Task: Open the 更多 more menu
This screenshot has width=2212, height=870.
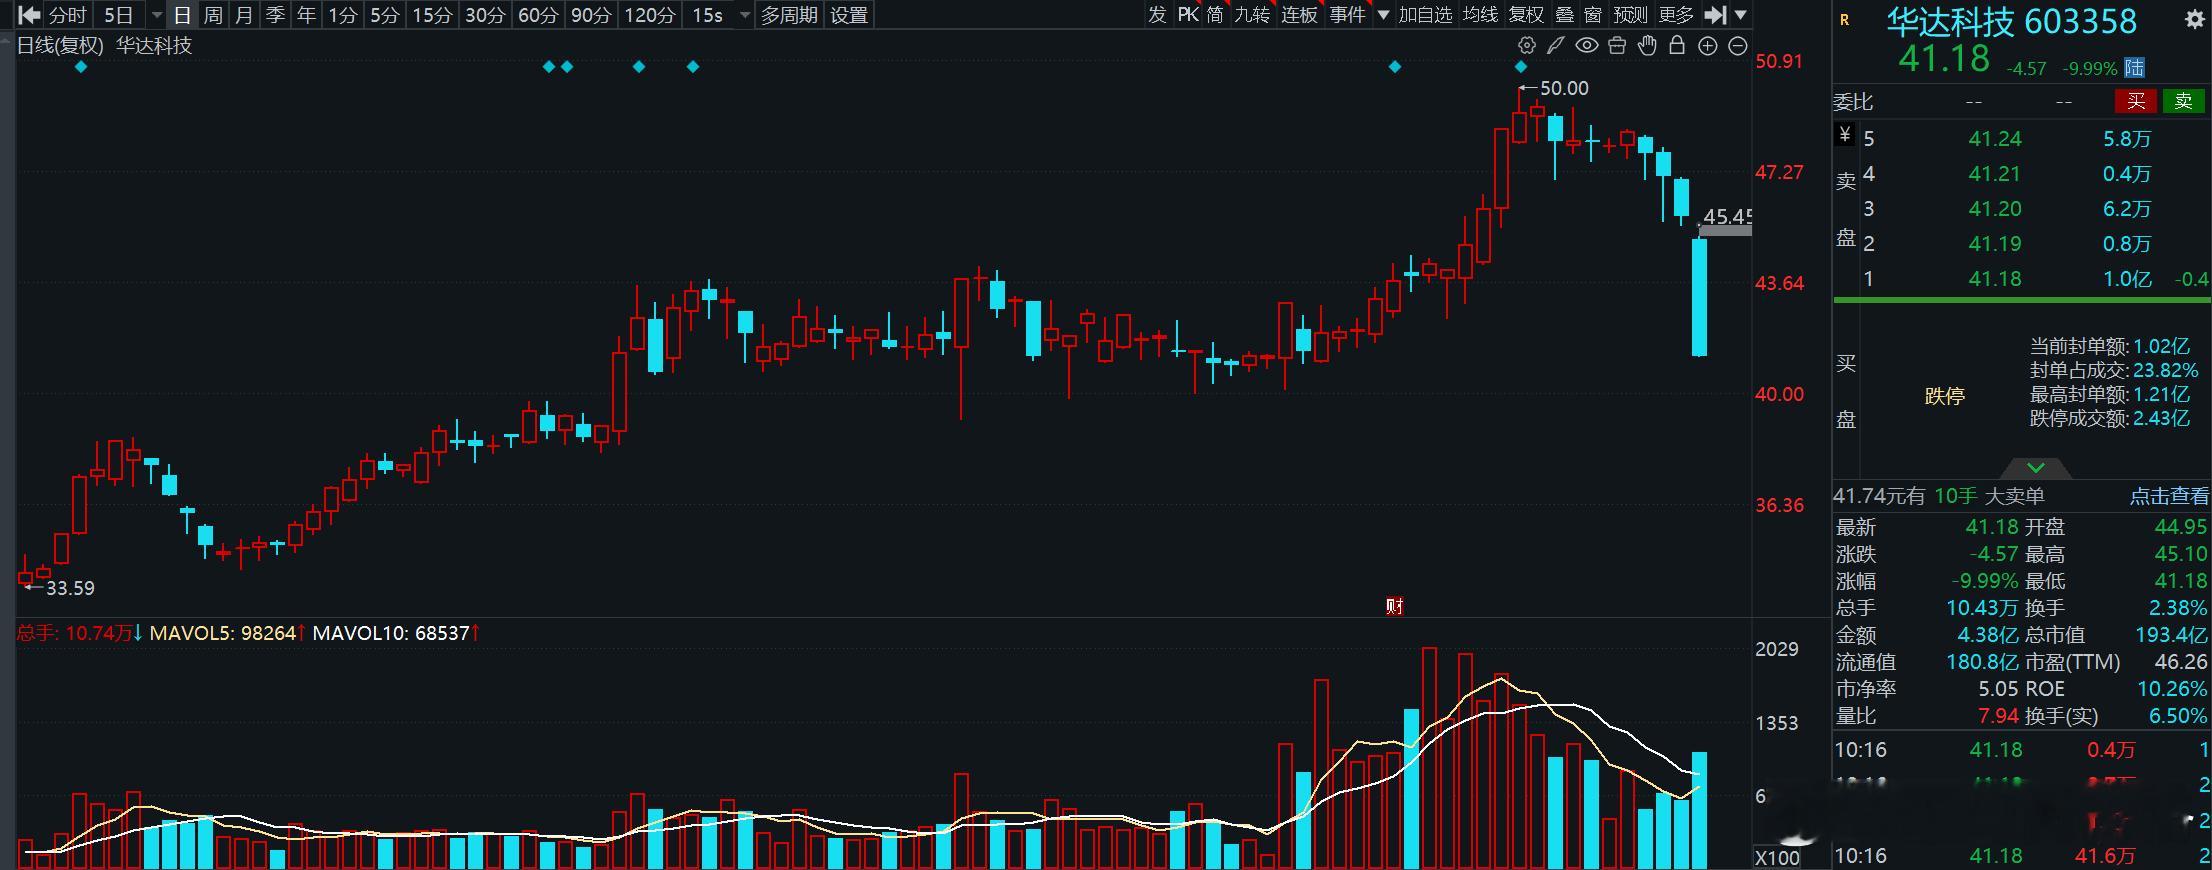Action: point(1675,15)
